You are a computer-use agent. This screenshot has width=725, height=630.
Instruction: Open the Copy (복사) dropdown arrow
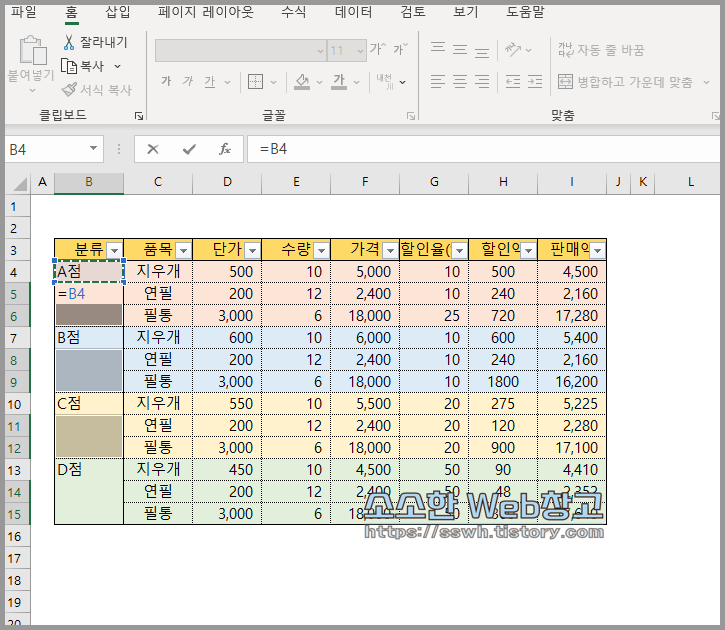117,67
